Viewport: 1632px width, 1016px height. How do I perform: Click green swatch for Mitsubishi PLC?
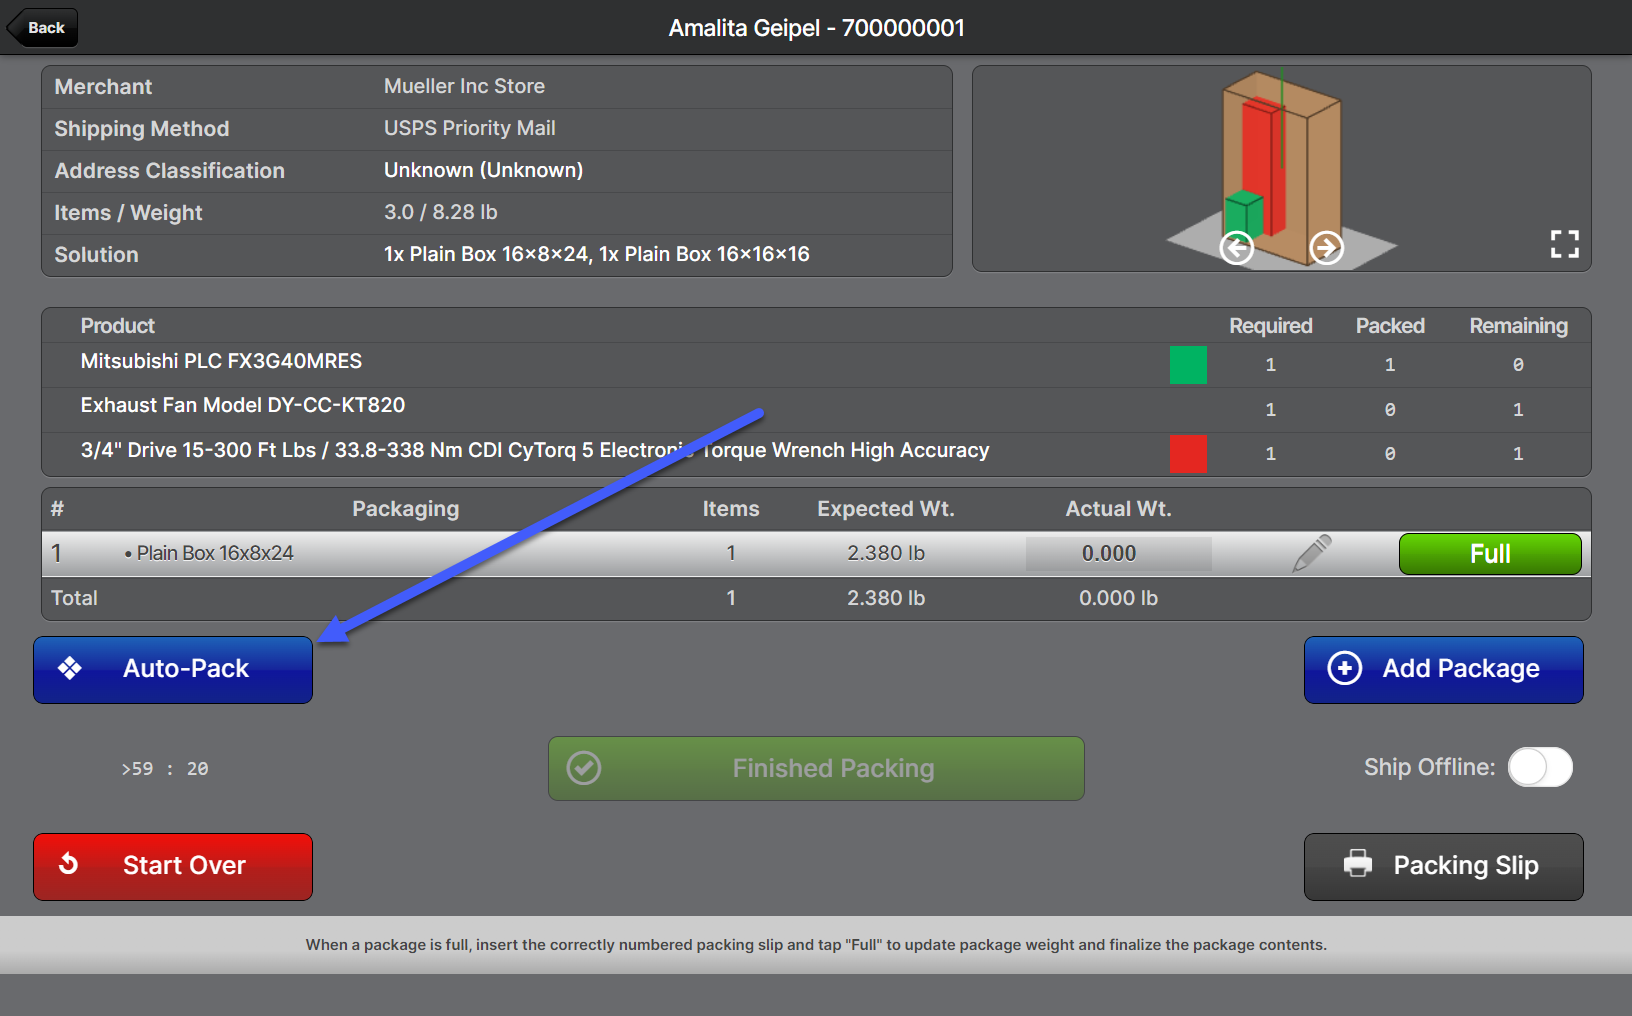click(1188, 365)
